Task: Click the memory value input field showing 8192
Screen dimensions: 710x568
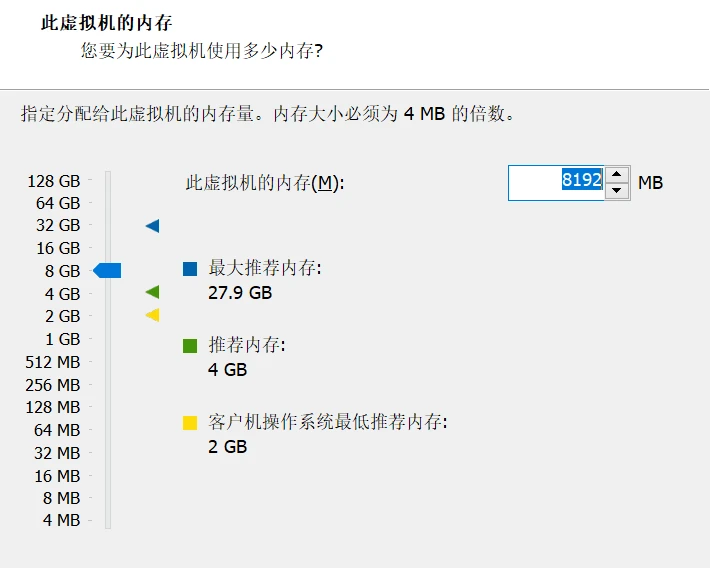Action: click(x=556, y=182)
